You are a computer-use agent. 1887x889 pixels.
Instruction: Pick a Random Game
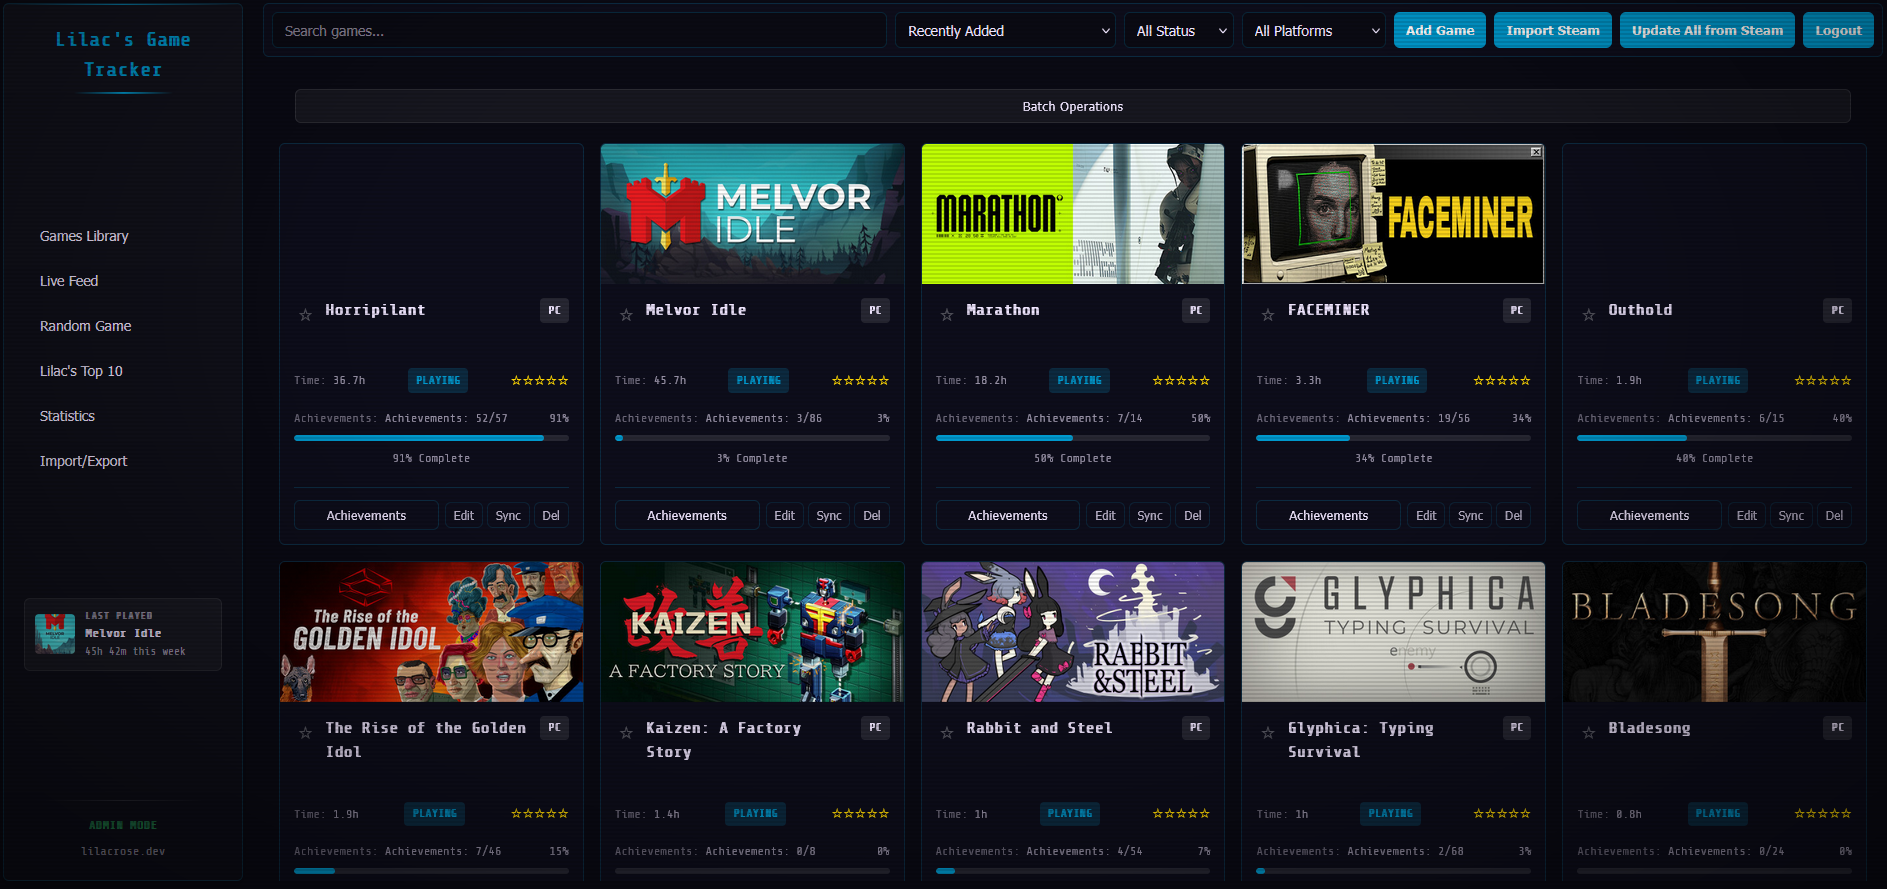pyautogui.click(x=86, y=326)
